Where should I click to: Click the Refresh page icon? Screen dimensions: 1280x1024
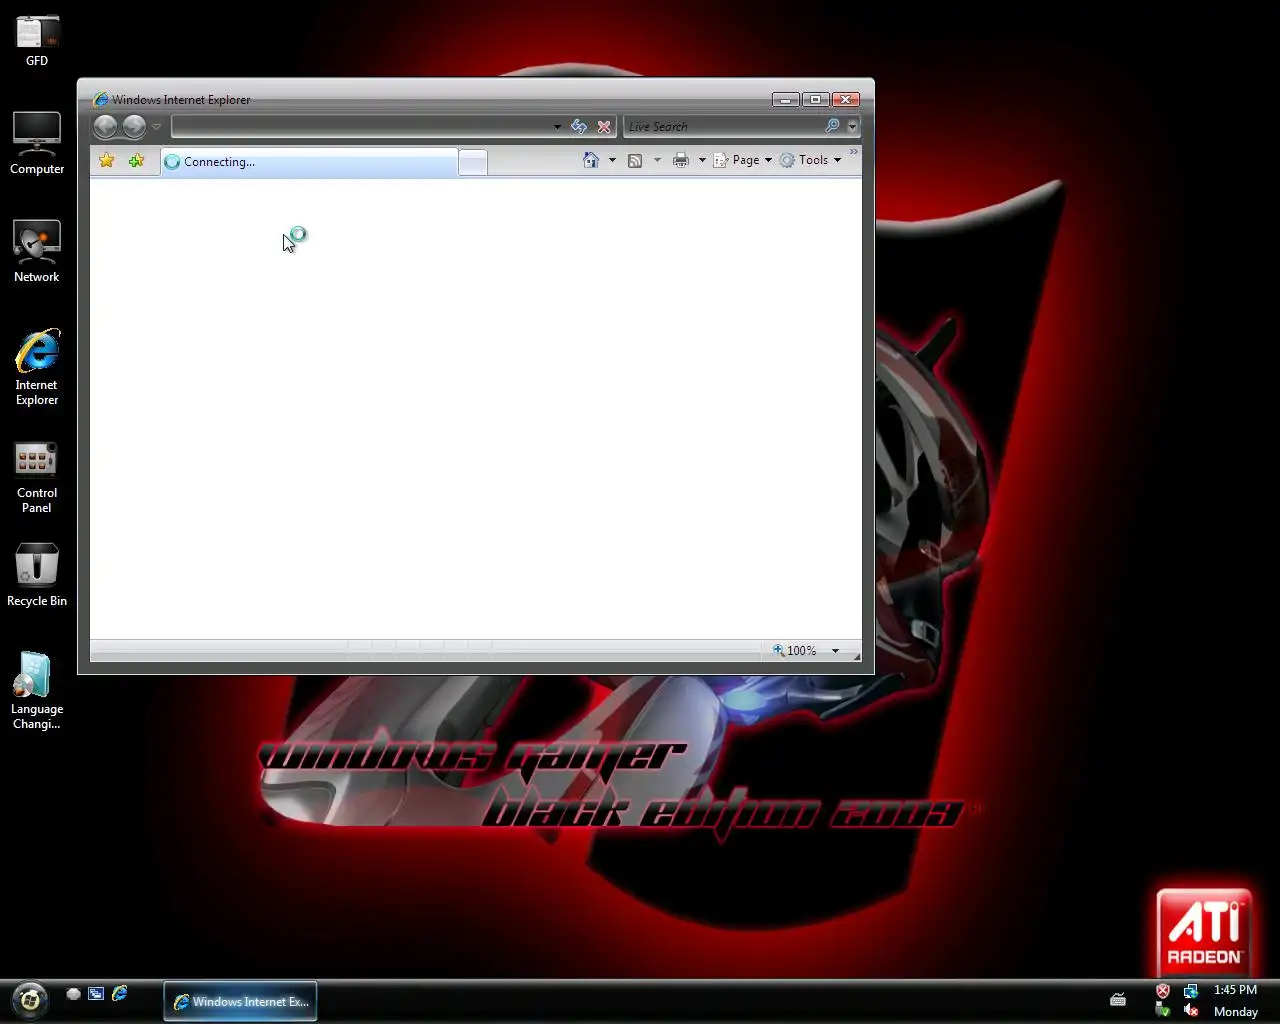coord(579,127)
